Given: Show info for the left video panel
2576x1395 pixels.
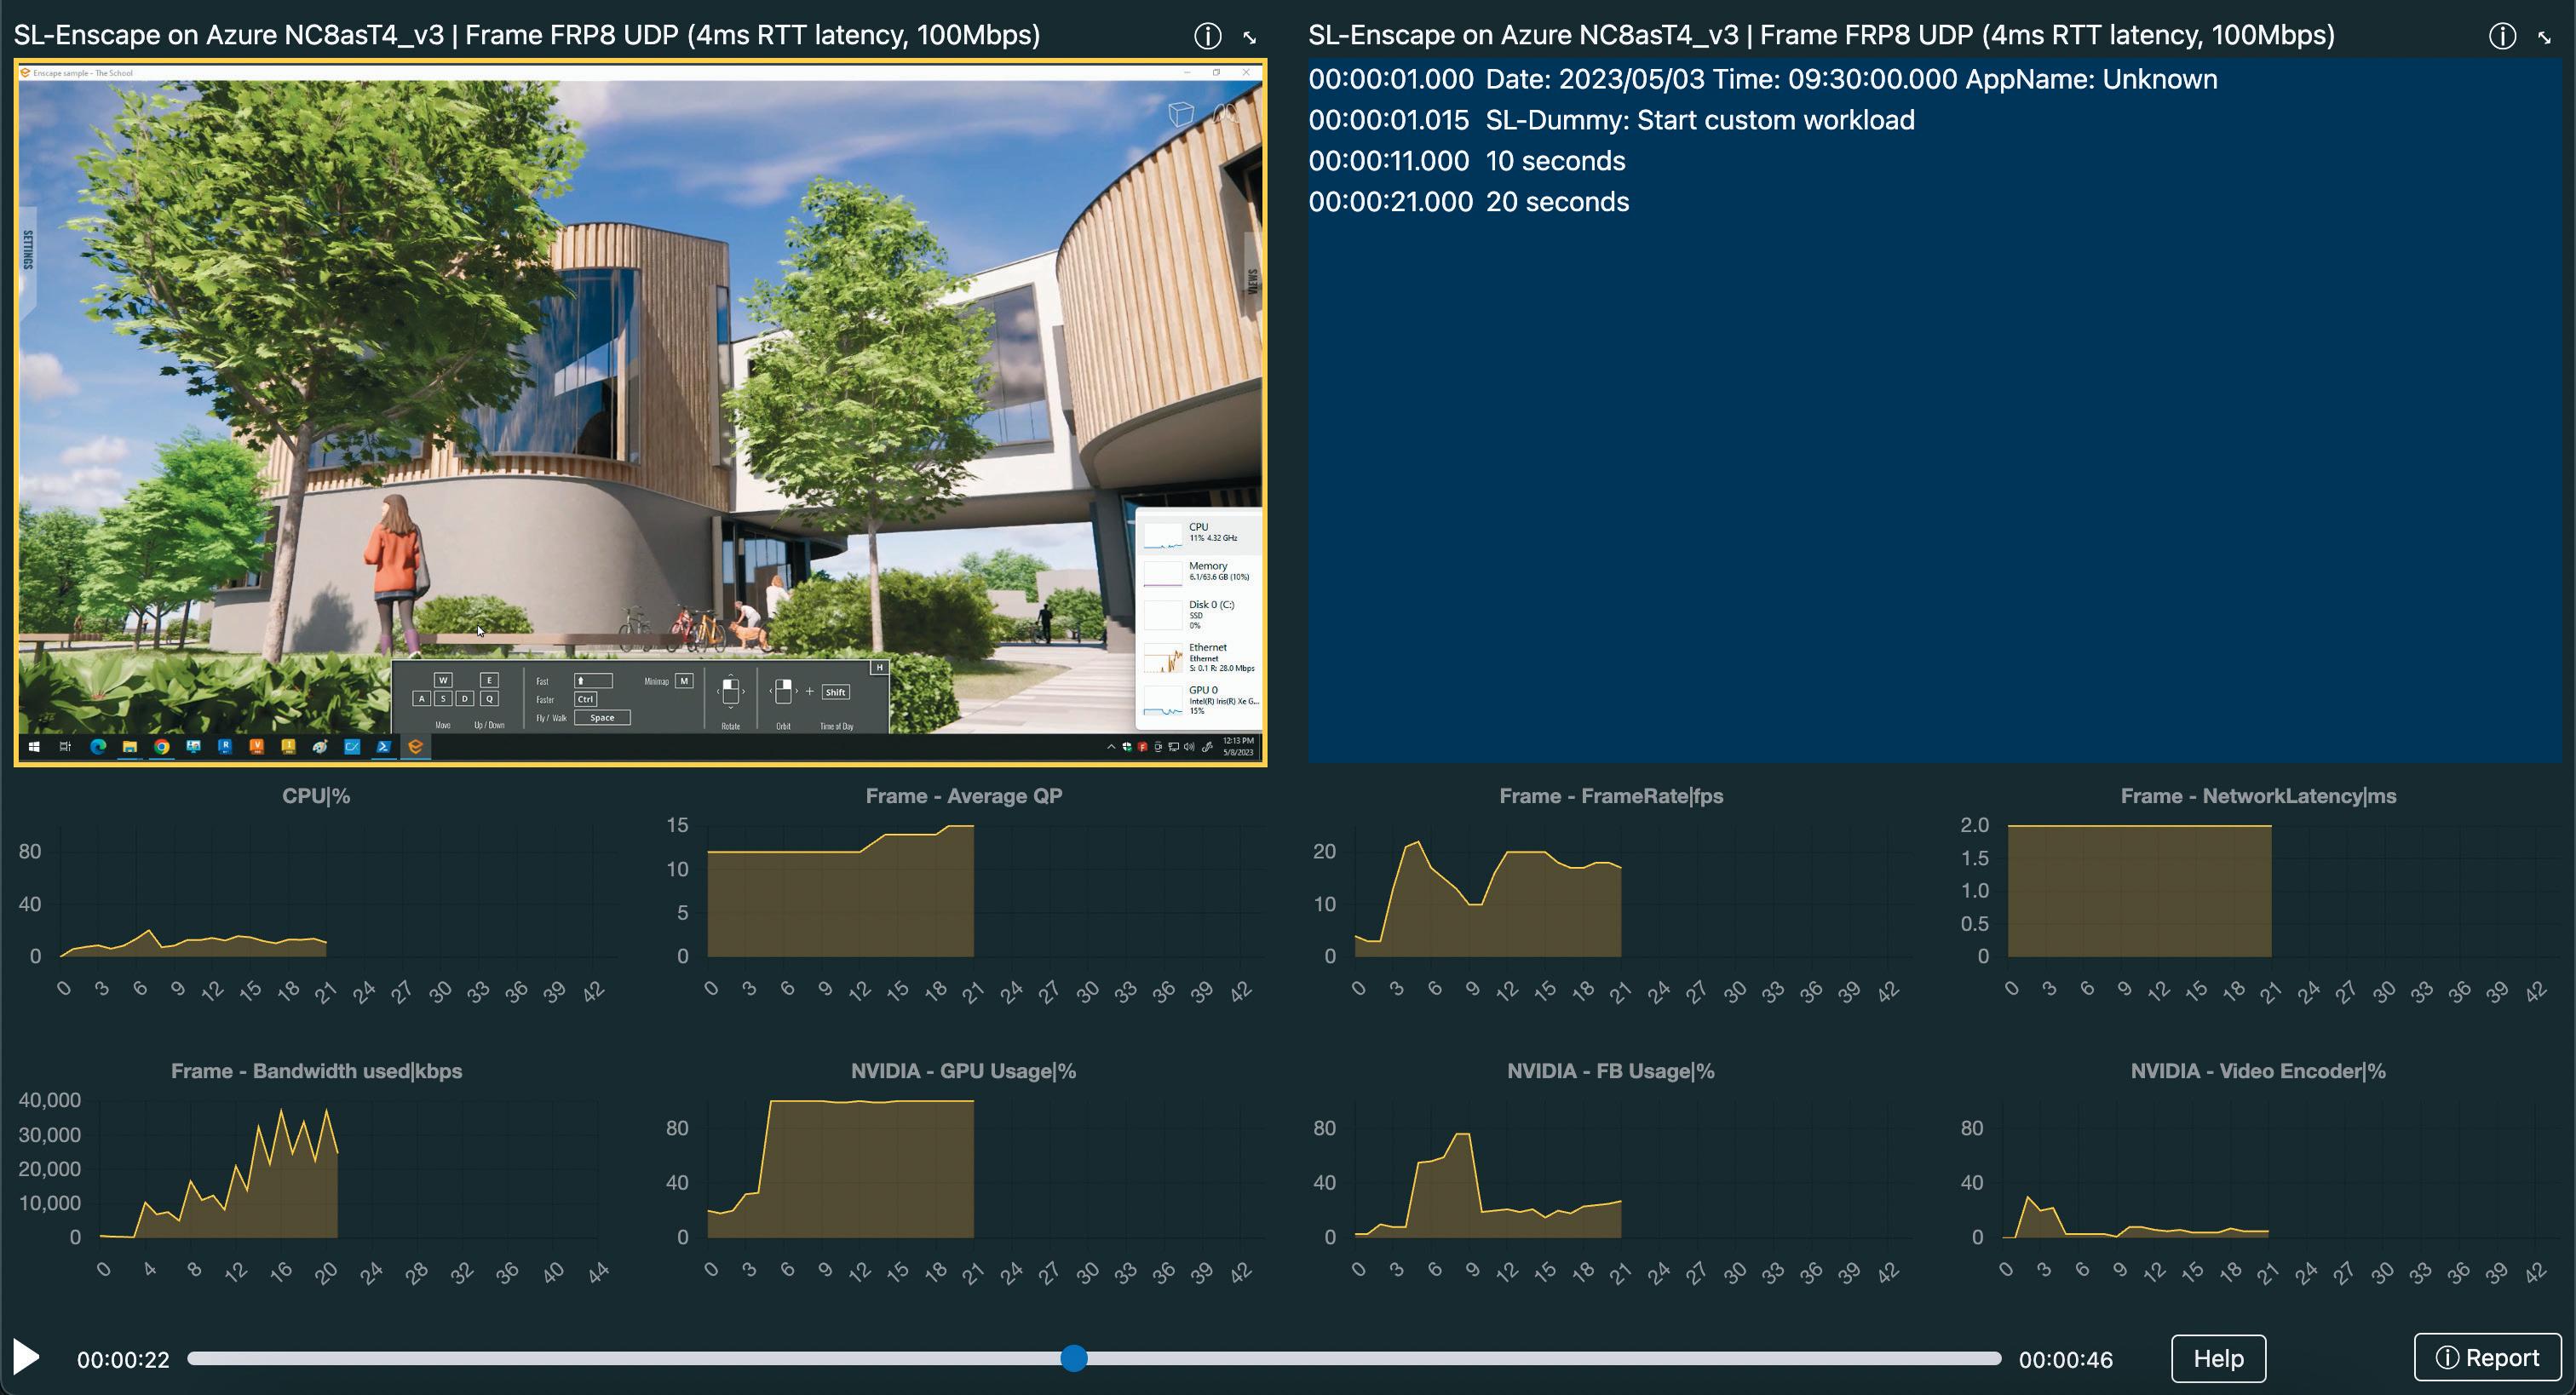Looking at the screenshot, I should [x=1207, y=36].
